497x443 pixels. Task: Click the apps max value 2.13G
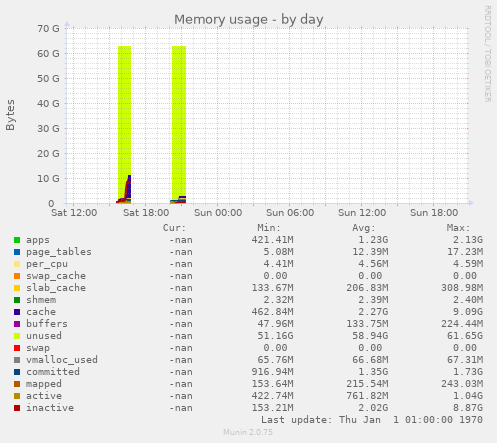point(468,240)
